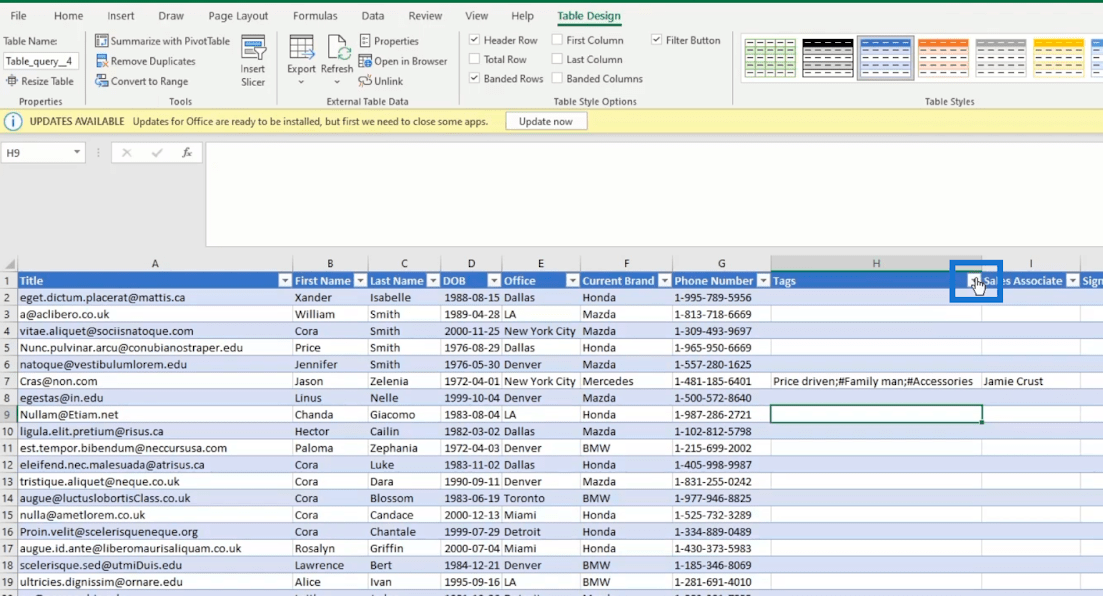Switch to the Page Layout tab
The height and width of the screenshot is (596, 1103).
click(238, 15)
